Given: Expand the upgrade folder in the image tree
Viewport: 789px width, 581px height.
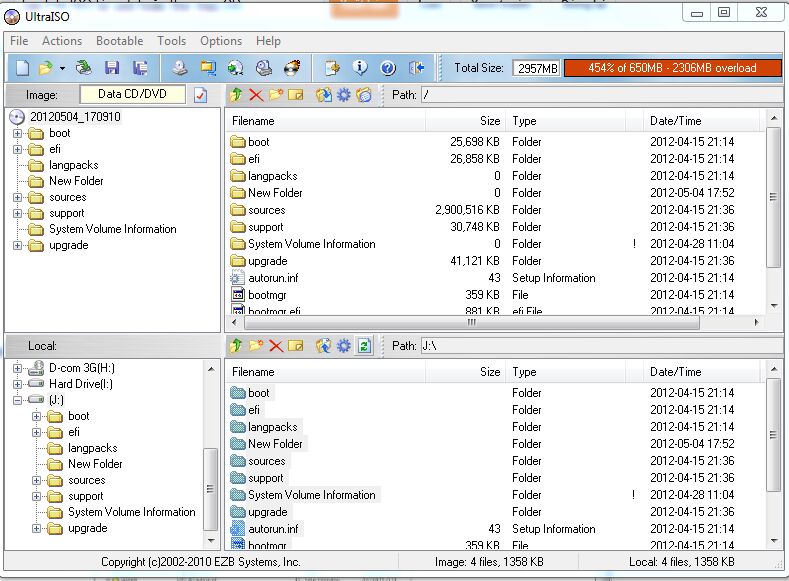Looking at the screenshot, I should (x=18, y=245).
